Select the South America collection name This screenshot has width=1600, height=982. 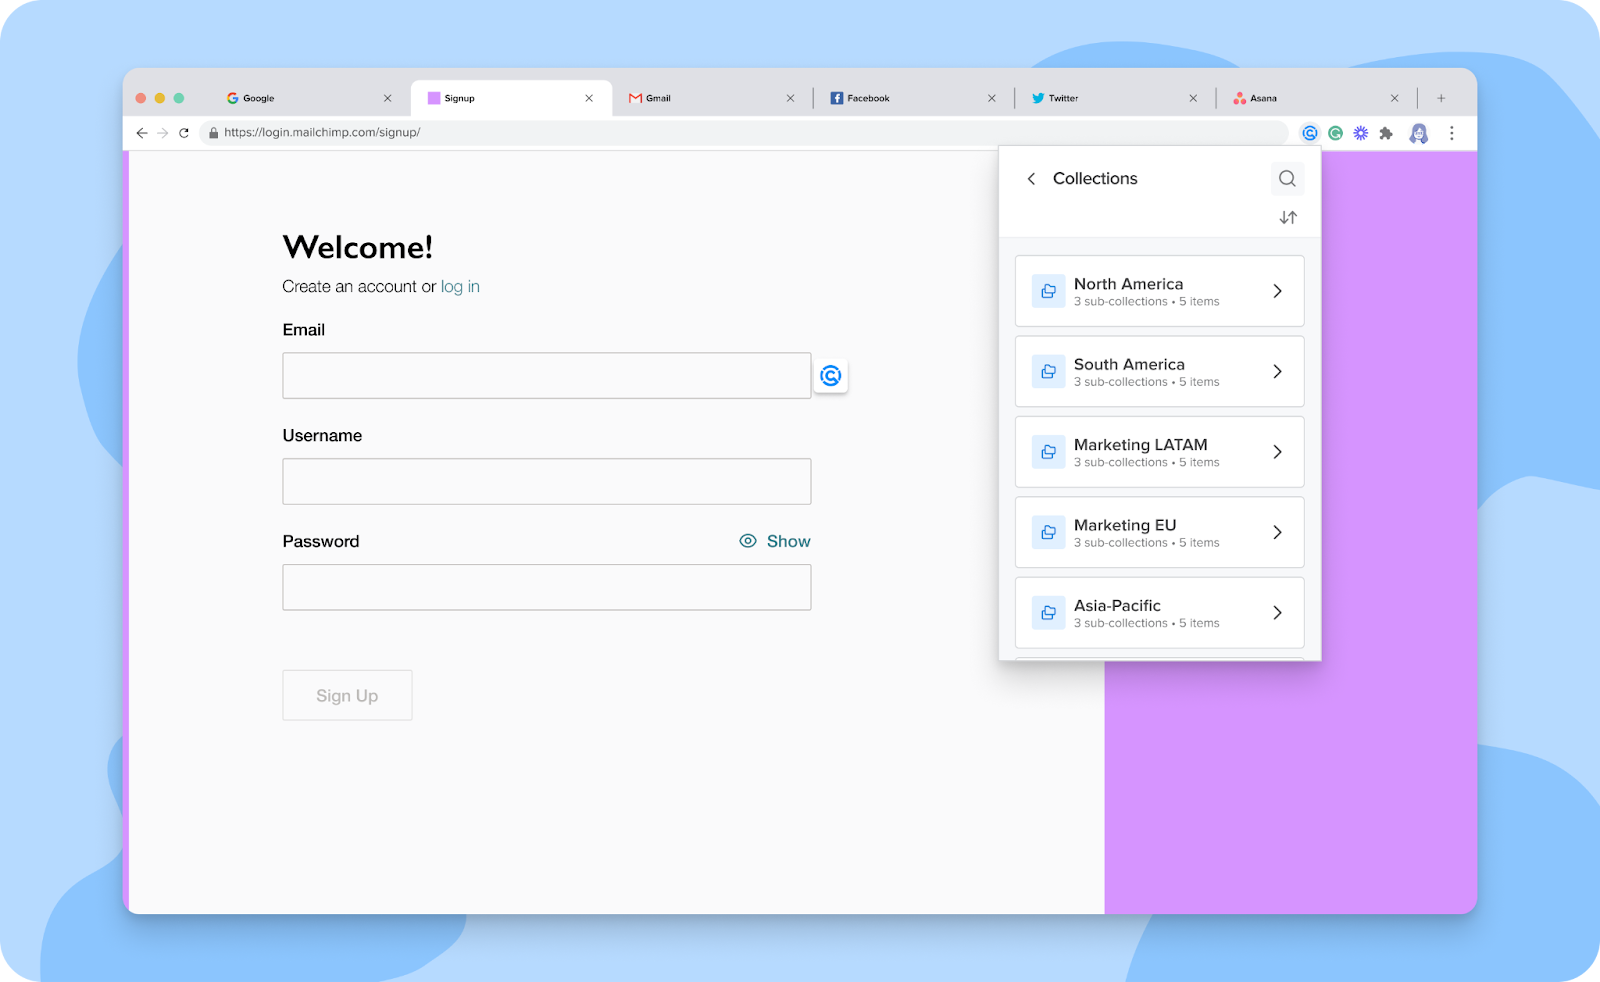coord(1129,365)
